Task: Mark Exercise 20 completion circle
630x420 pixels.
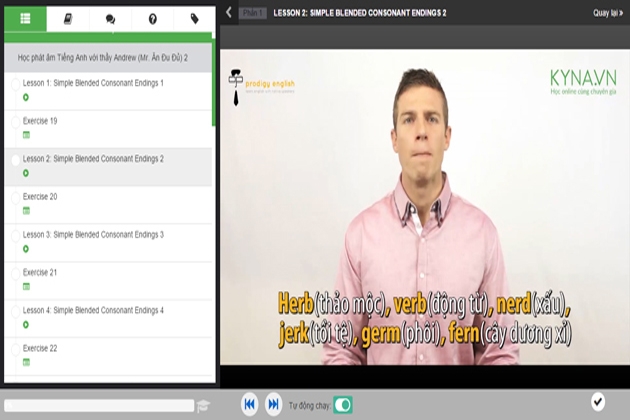Action: click(16, 198)
